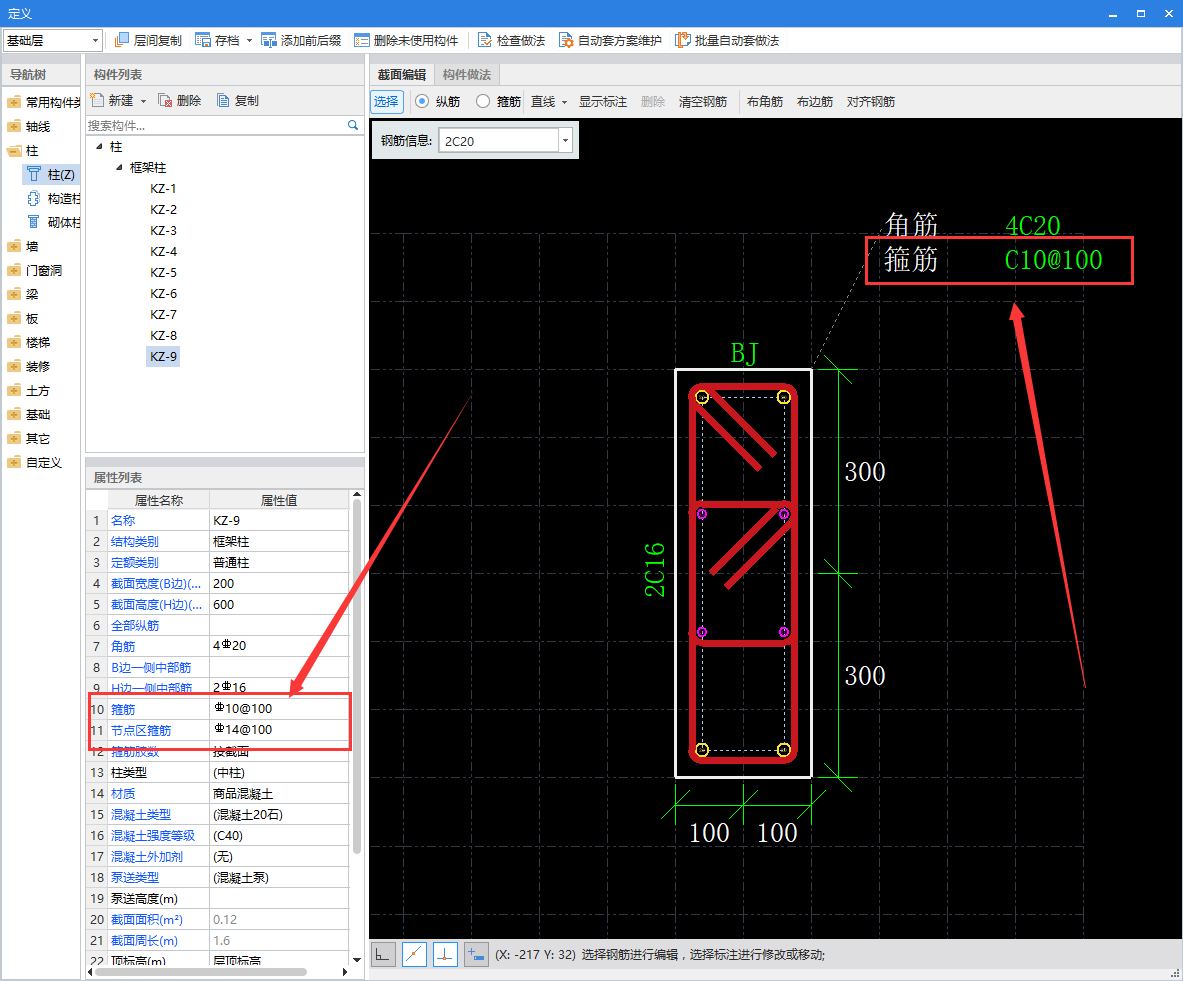Click the 新建 new component icon
The width and height of the screenshot is (1183, 981).
click(x=97, y=100)
